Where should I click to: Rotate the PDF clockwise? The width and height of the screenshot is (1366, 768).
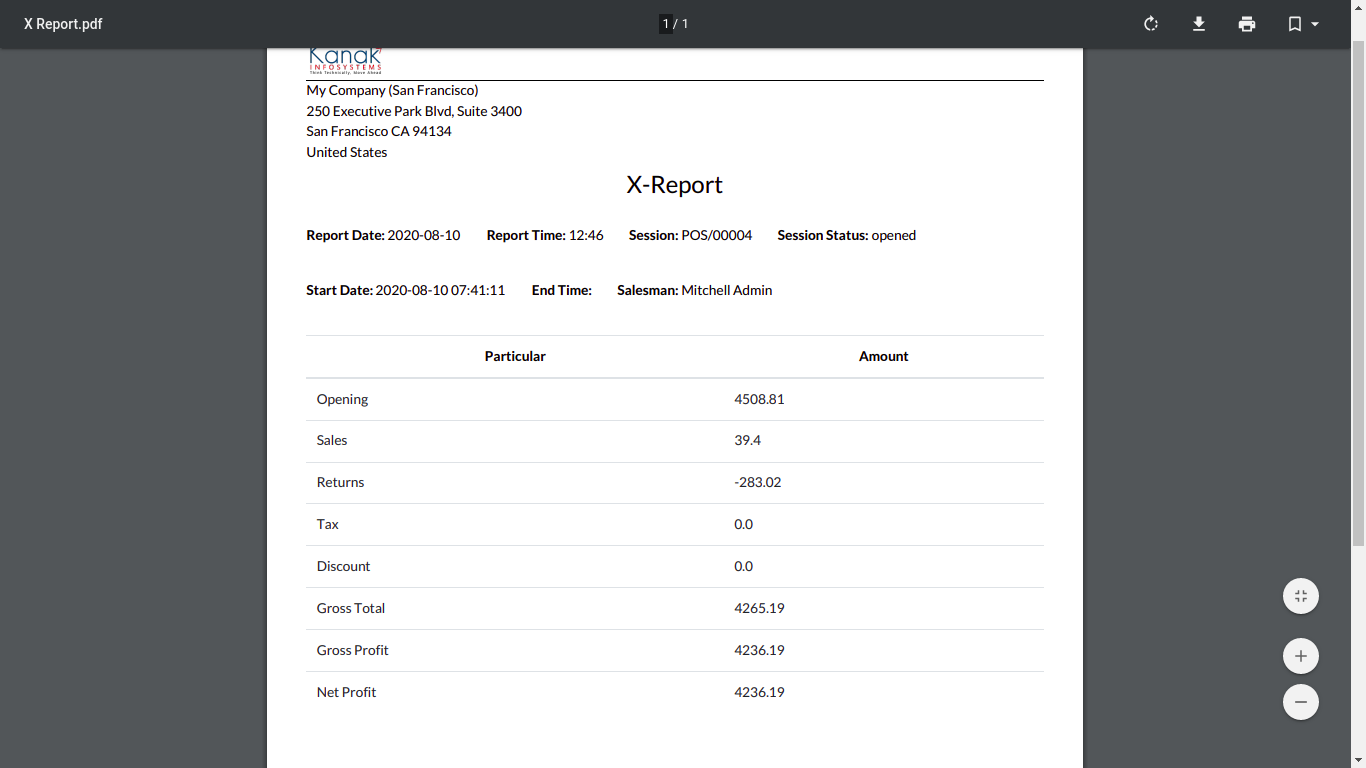pyautogui.click(x=1151, y=24)
